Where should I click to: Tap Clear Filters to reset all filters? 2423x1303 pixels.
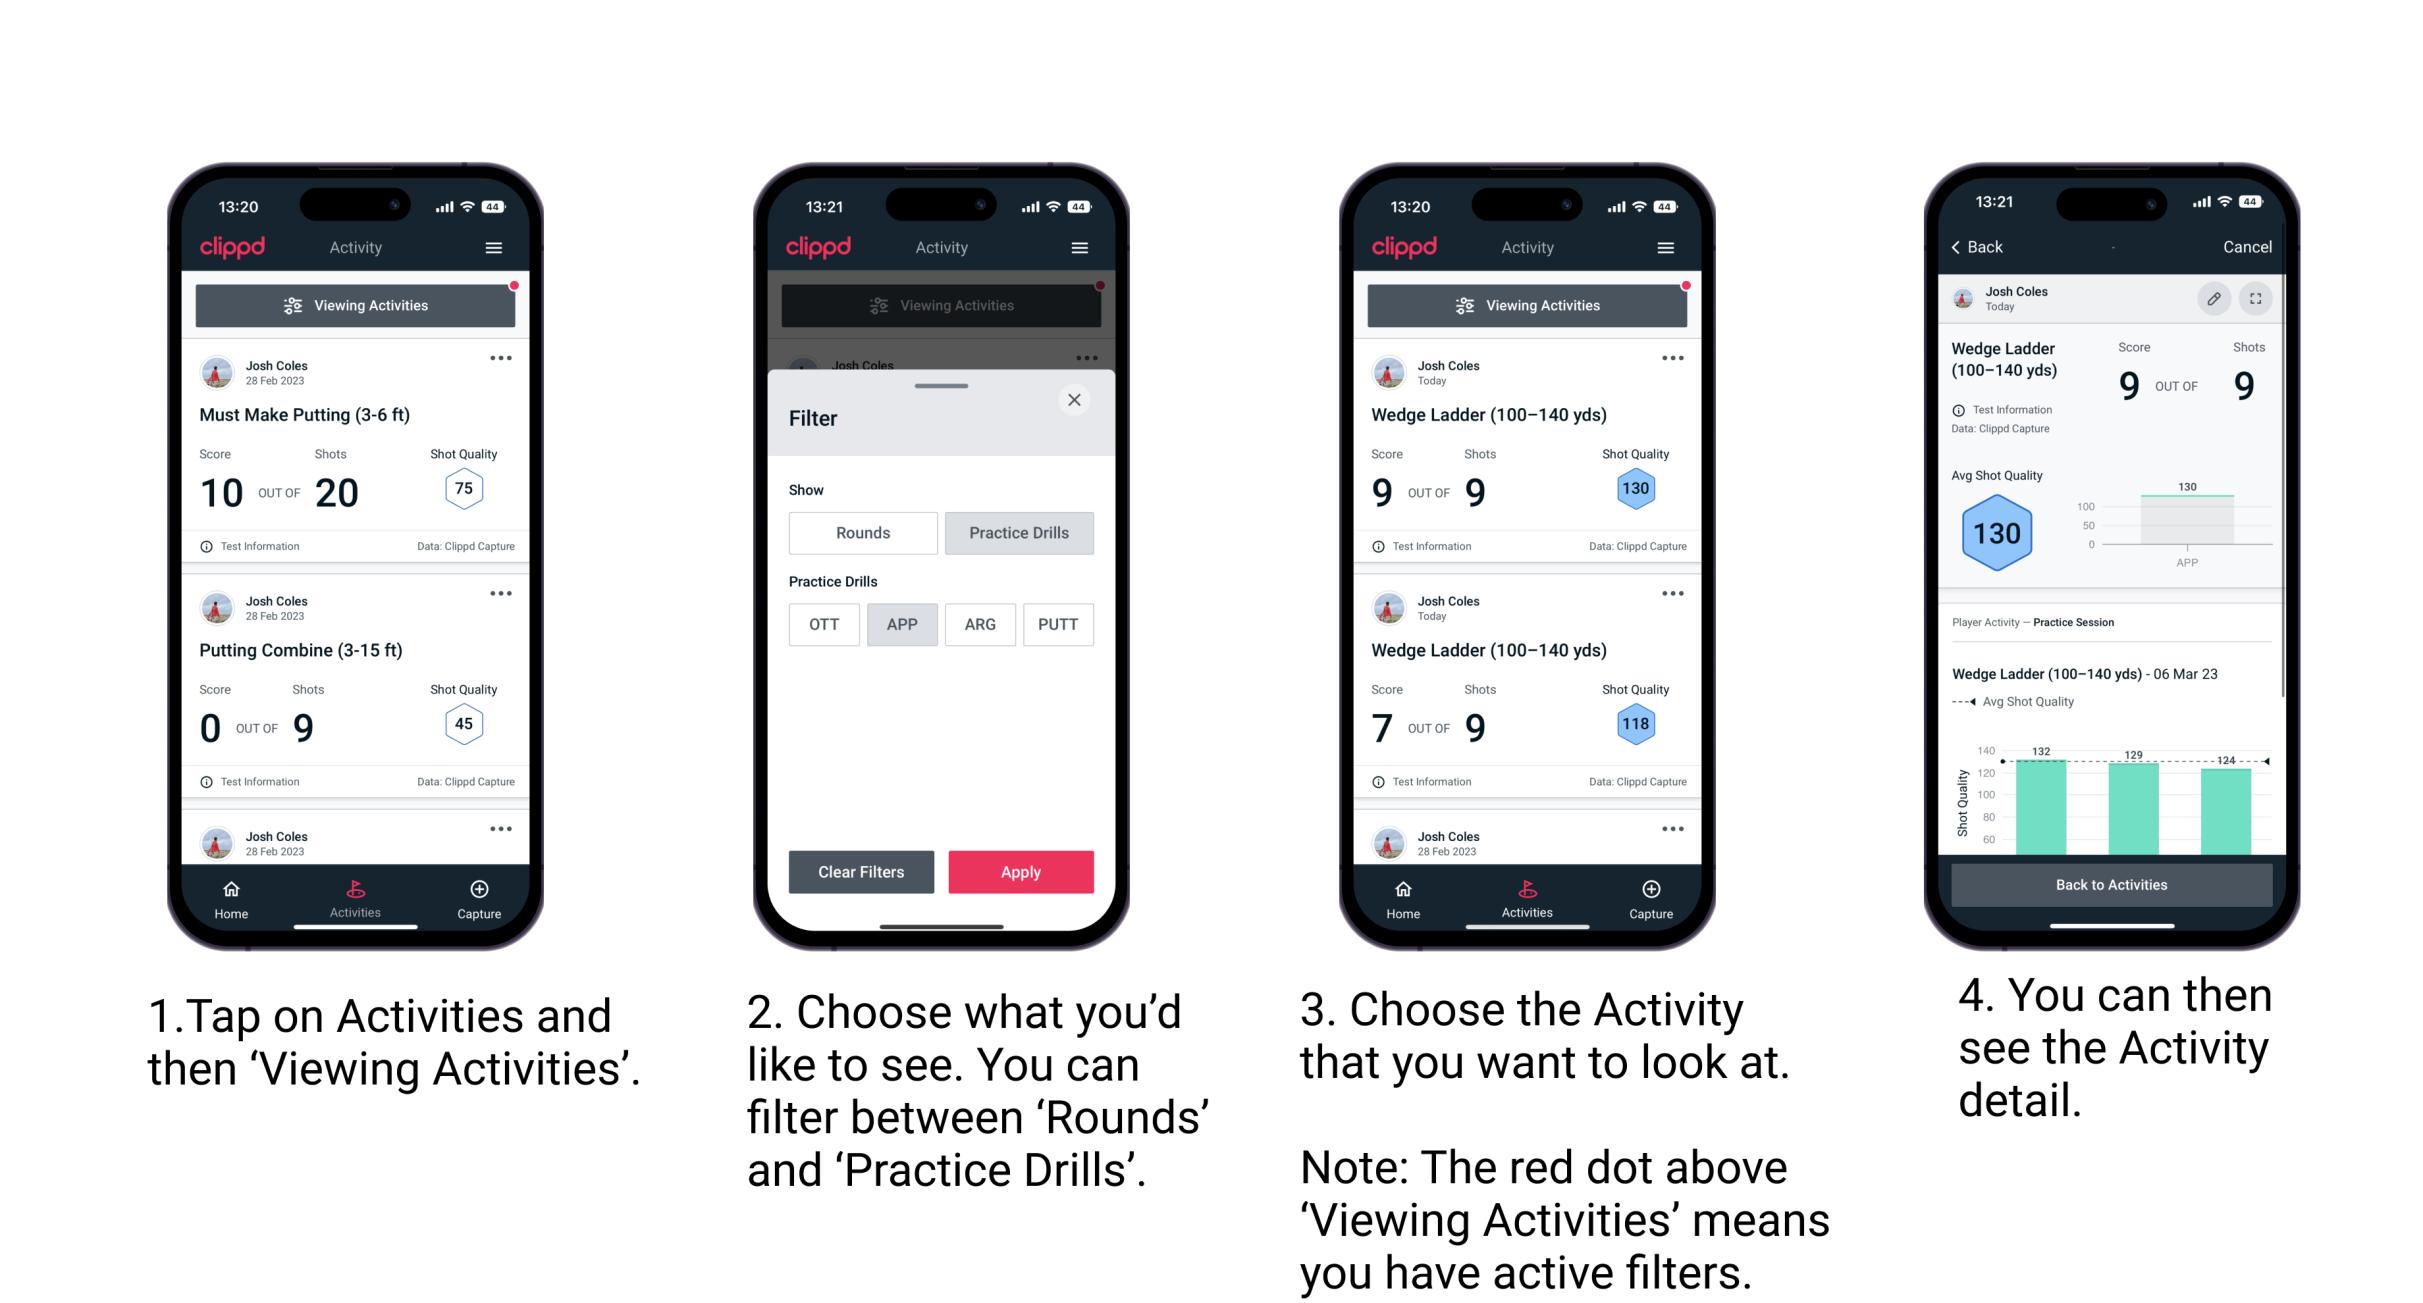(862, 871)
